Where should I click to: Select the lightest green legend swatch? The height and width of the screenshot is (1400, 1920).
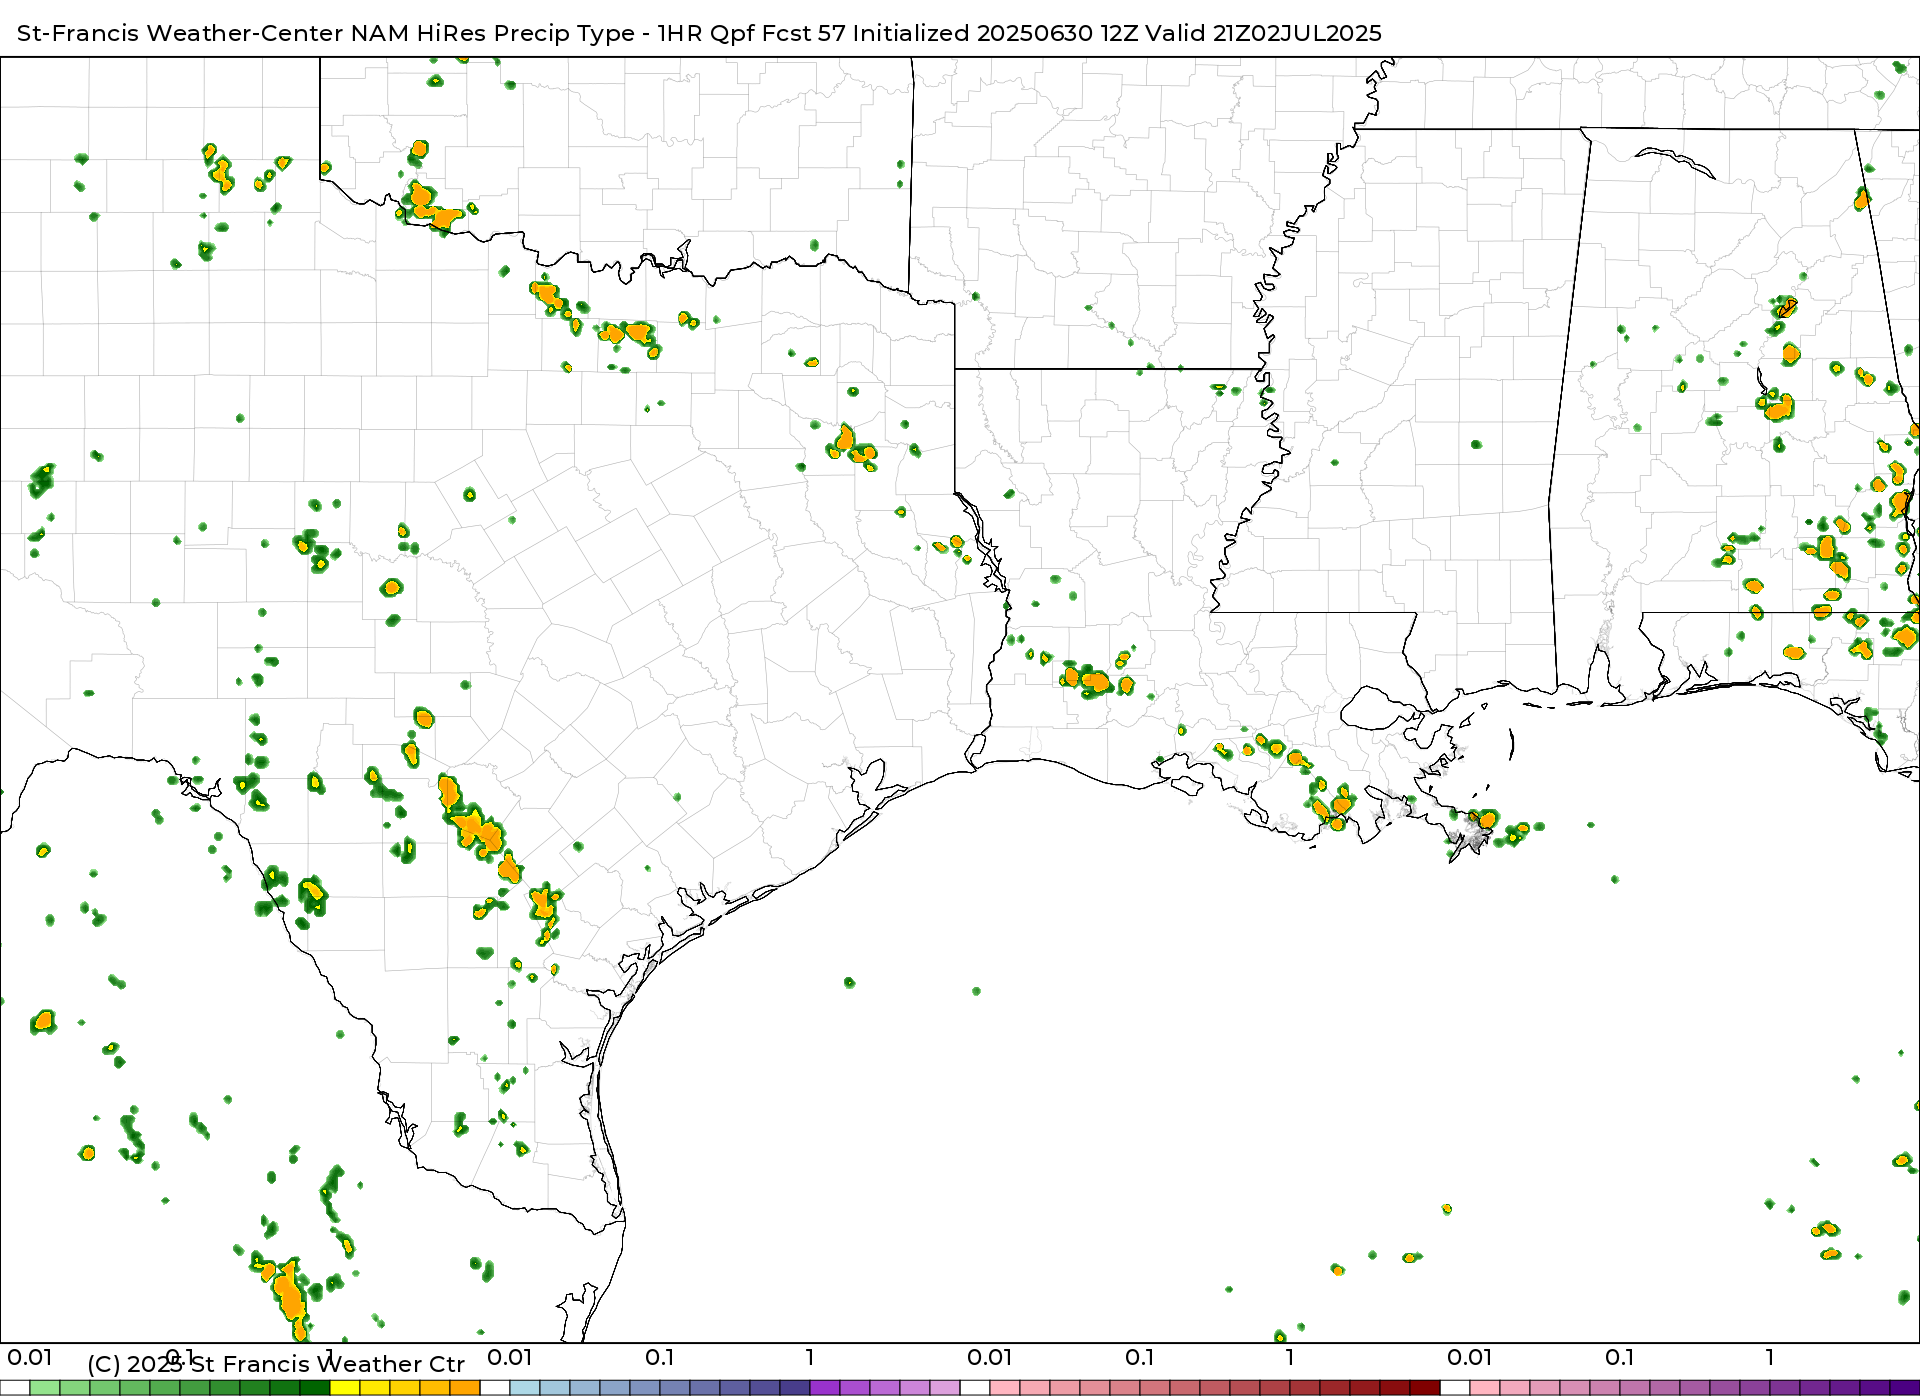tap(45, 1388)
